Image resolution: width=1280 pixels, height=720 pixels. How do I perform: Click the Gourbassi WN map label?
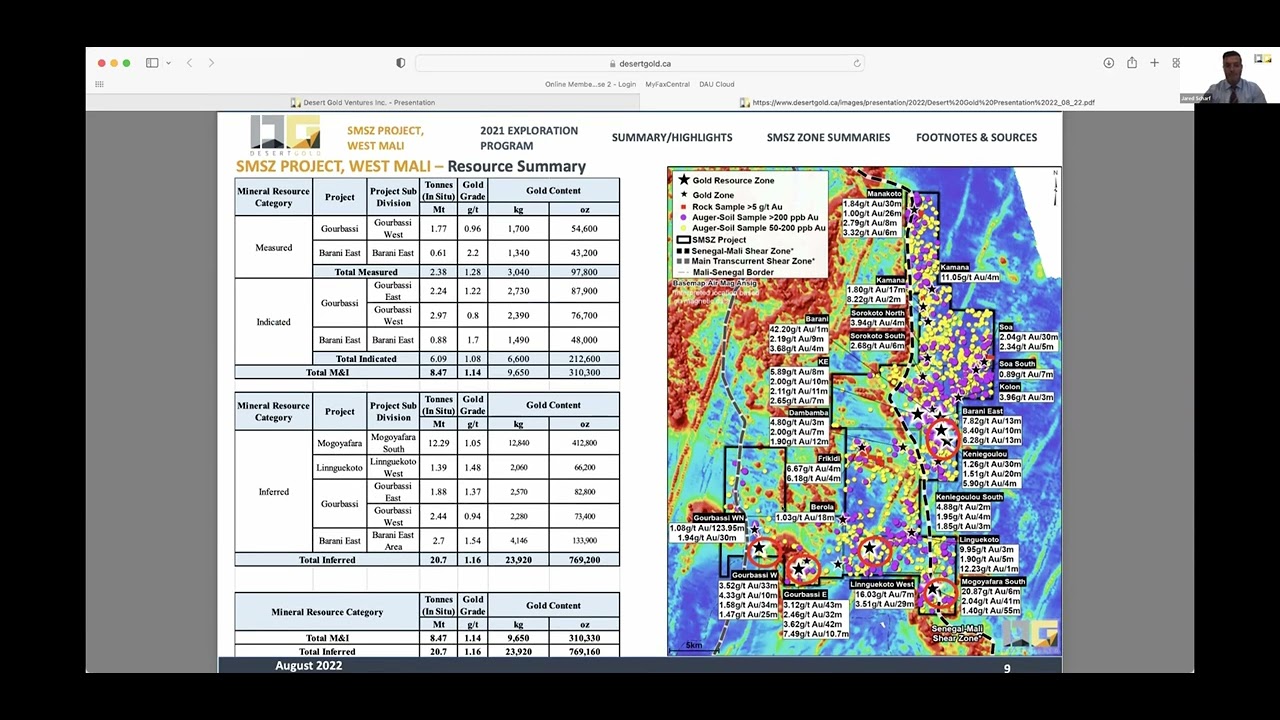click(x=718, y=518)
